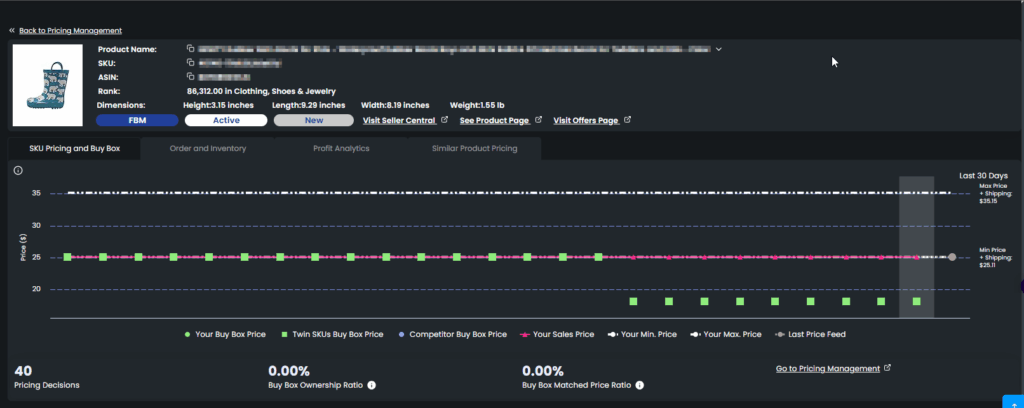Image resolution: width=1024 pixels, height=408 pixels.
Task: Toggle Your Max. Price legend
Action: [x=726, y=334]
